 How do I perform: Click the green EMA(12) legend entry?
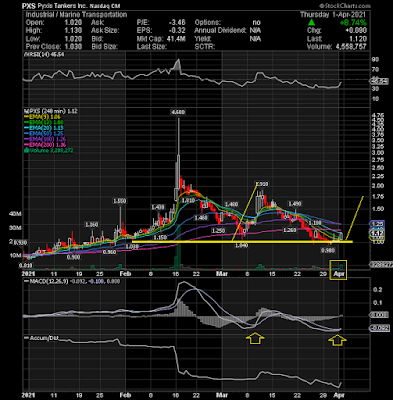point(44,122)
